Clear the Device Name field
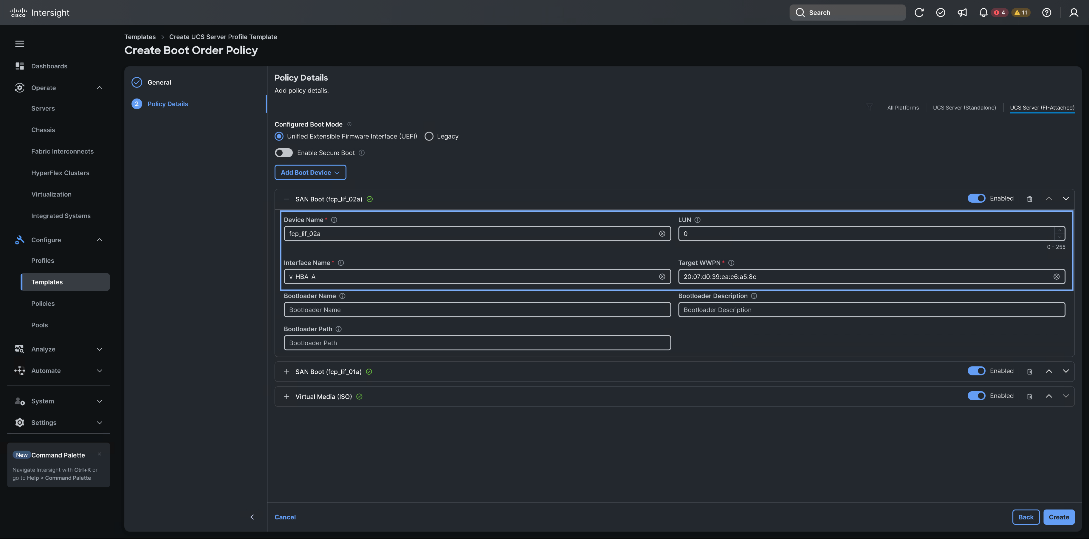Viewport: 1089px width, 539px height. click(x=662, y=234)
